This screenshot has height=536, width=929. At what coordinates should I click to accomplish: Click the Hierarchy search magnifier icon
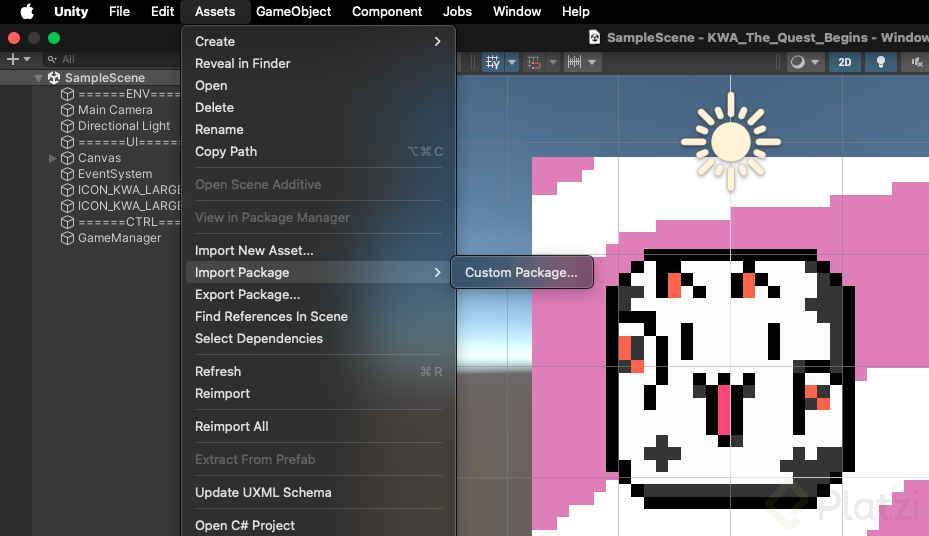52,59
